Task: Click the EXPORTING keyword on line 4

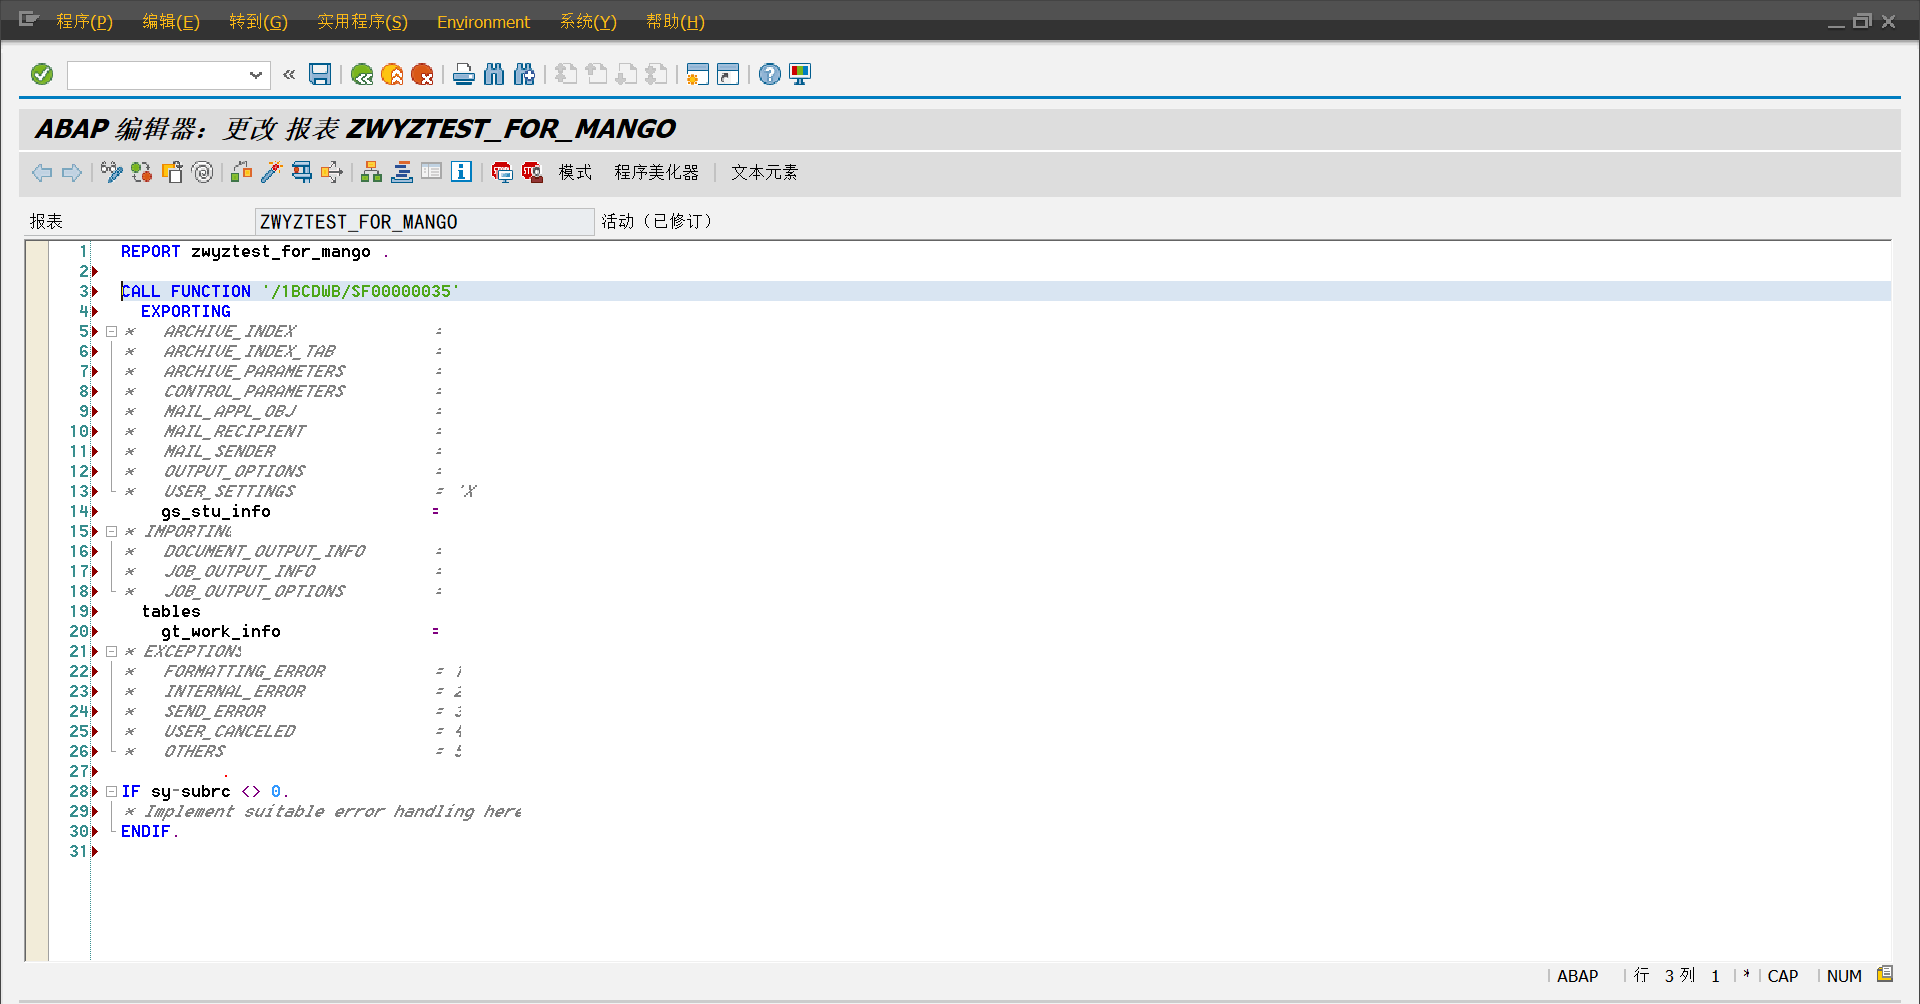Action: pyautogui.click(x=186, y=311)
